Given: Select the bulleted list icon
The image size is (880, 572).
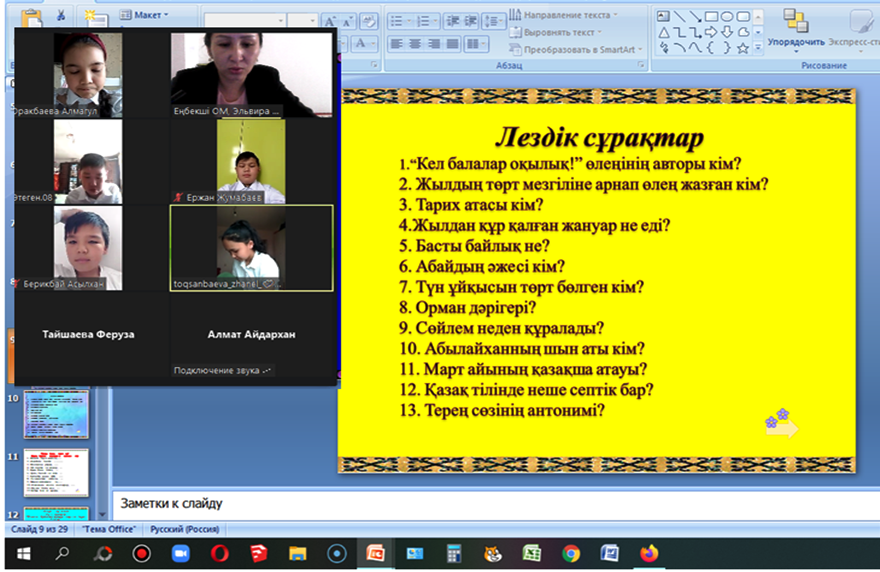Looking at the screenshot, I should [x=398, y=20].
